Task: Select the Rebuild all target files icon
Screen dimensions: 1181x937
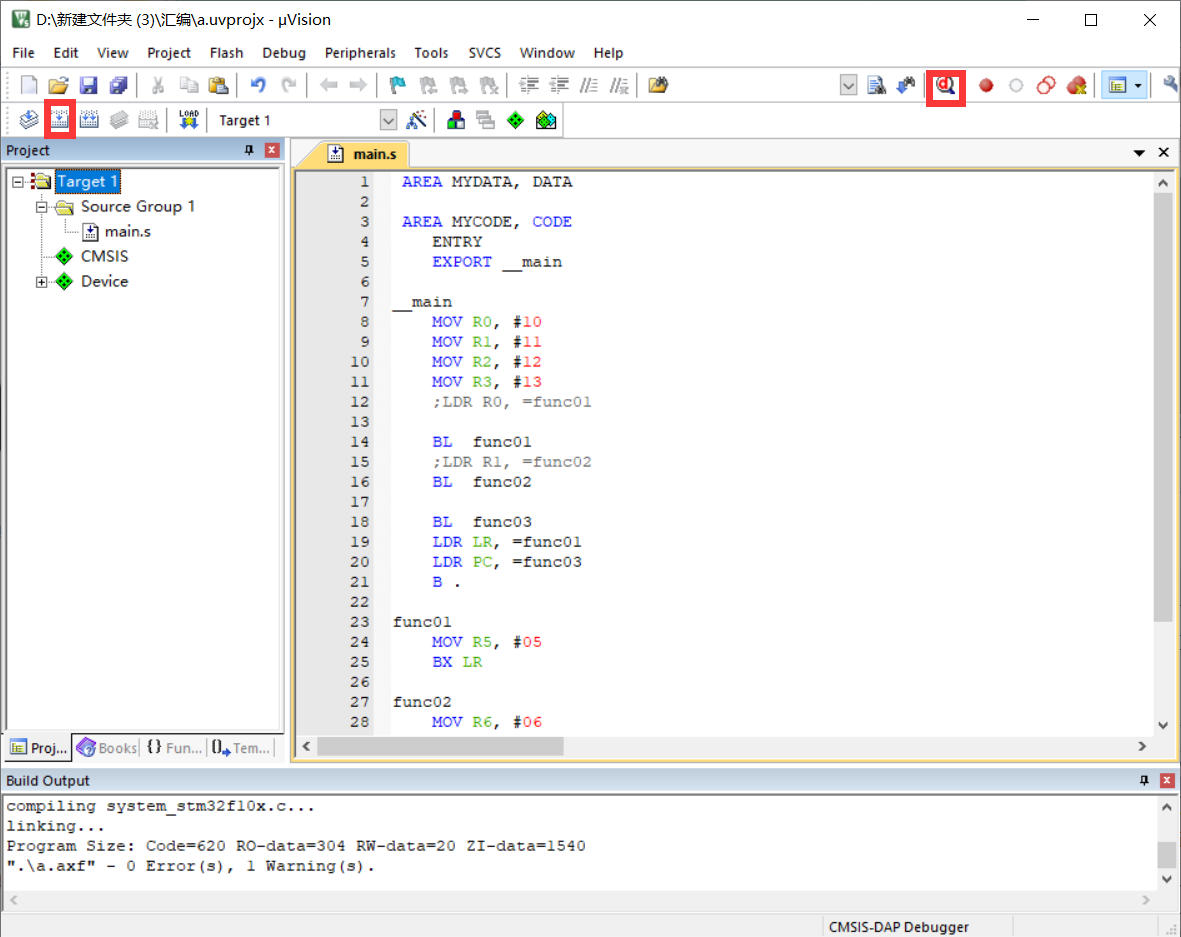Action: [89, 119]
